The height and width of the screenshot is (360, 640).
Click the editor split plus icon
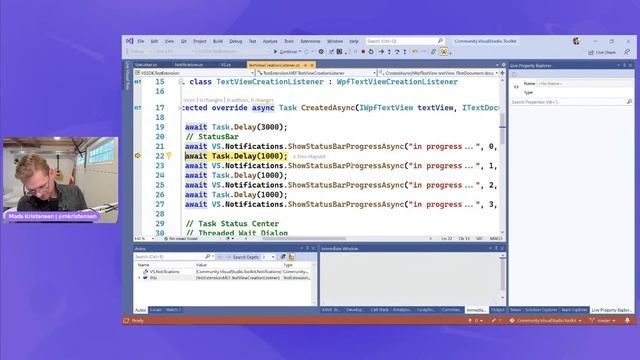click(502, 73)
